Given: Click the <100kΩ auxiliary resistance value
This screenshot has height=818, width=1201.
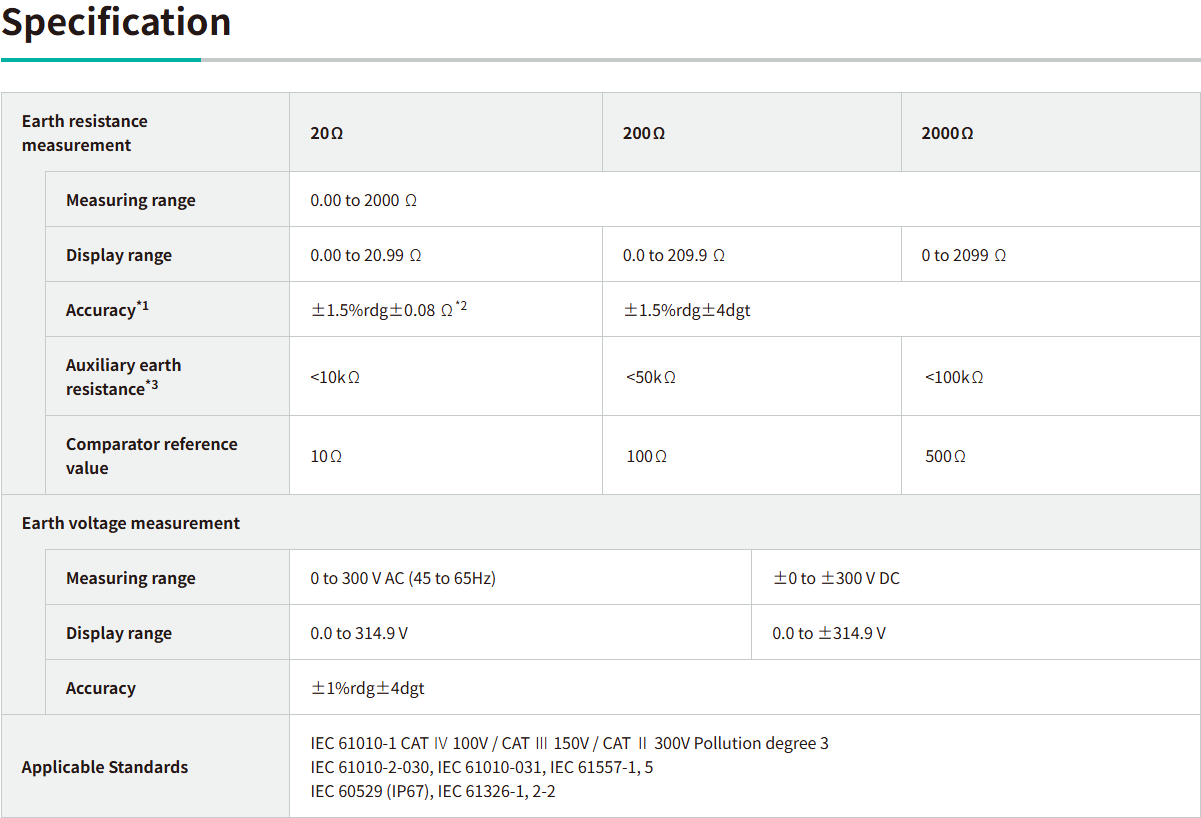Looking at the screenshot, I should coord(954,377).
